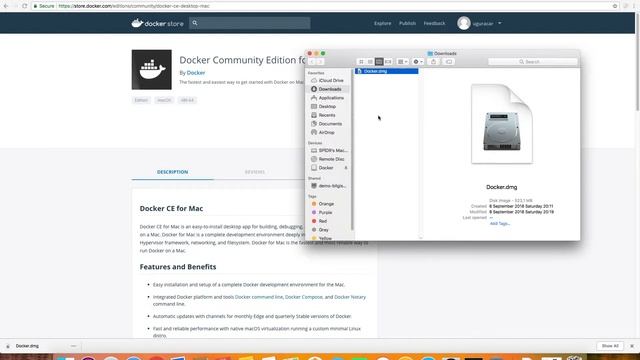Click the user avatar icon
The image size is (640, 360).
(464, 23)
